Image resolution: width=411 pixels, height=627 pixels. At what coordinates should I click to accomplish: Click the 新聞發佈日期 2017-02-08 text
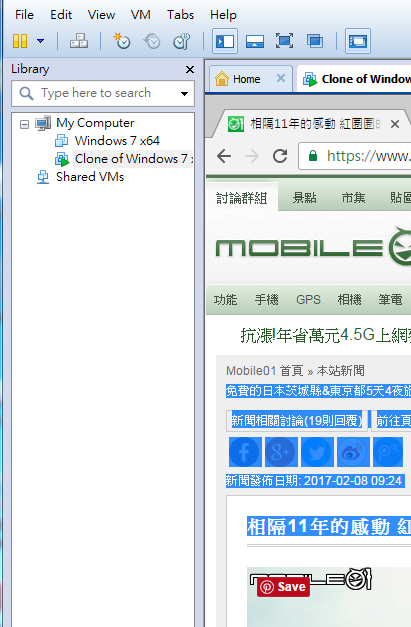[x=314, y=480]
